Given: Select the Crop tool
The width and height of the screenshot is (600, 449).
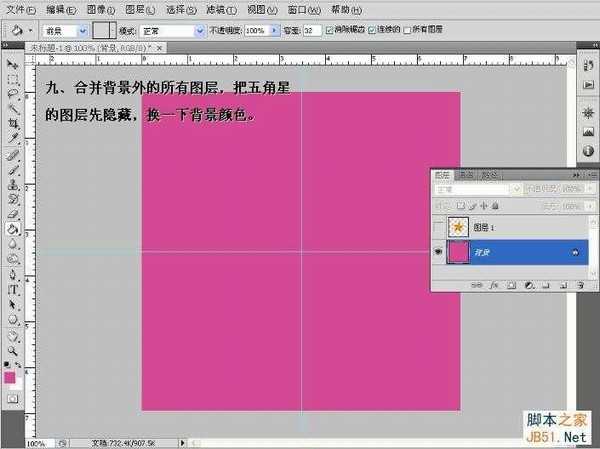Looking at the screenshot, I should 13,122.
